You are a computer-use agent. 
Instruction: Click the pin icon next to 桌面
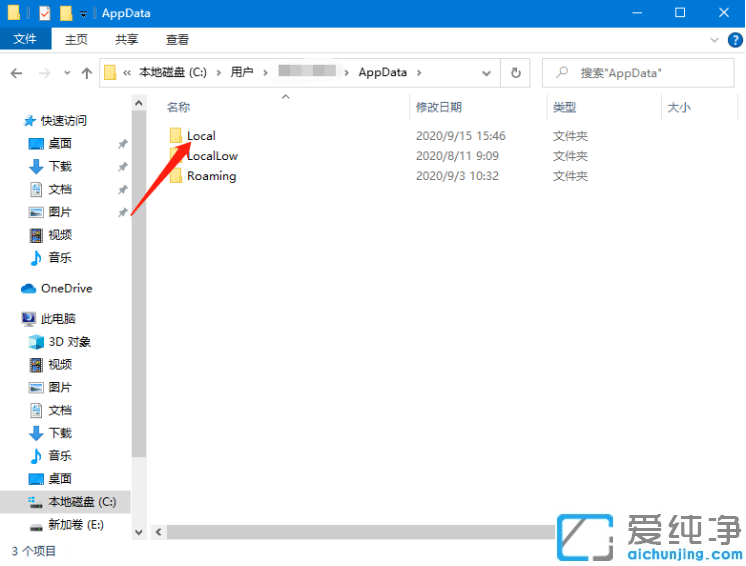coord(123,144)
